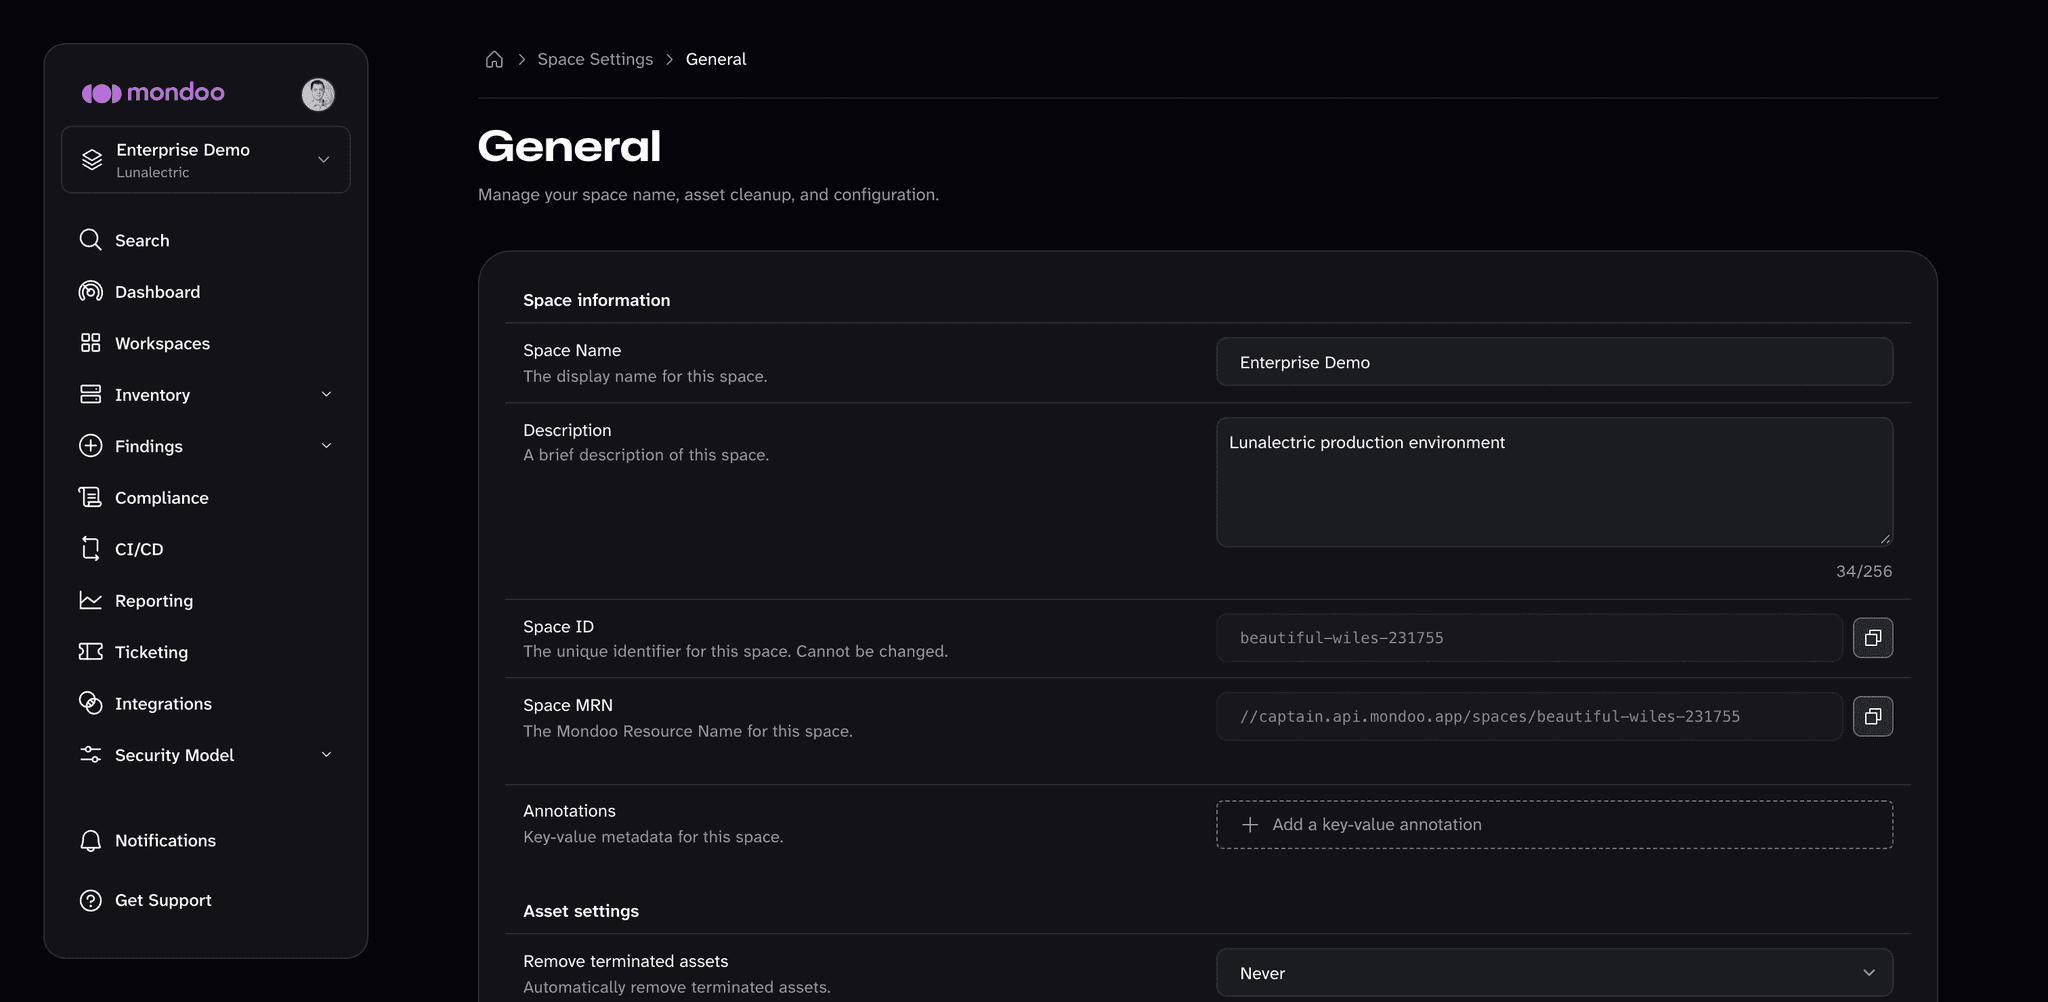Click the Inventory server icon
Viewport: 2048px width, 1002px height.
point(90,394)
